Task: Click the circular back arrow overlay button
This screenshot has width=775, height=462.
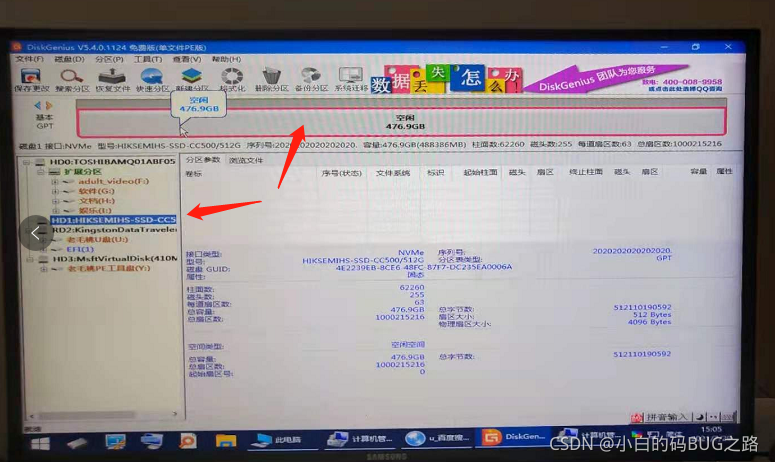Action: (x=36, y=233)
